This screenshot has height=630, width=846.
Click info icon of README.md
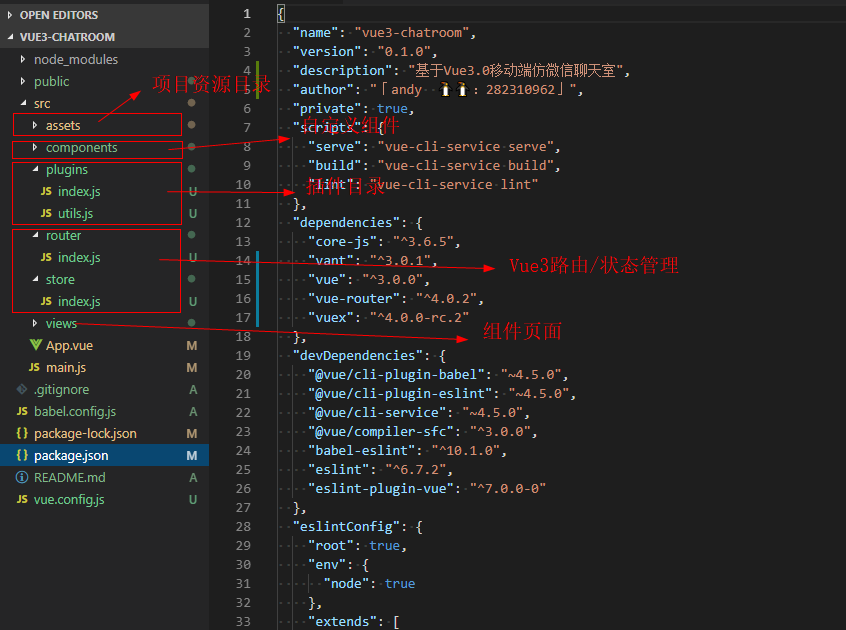[22, 477]
